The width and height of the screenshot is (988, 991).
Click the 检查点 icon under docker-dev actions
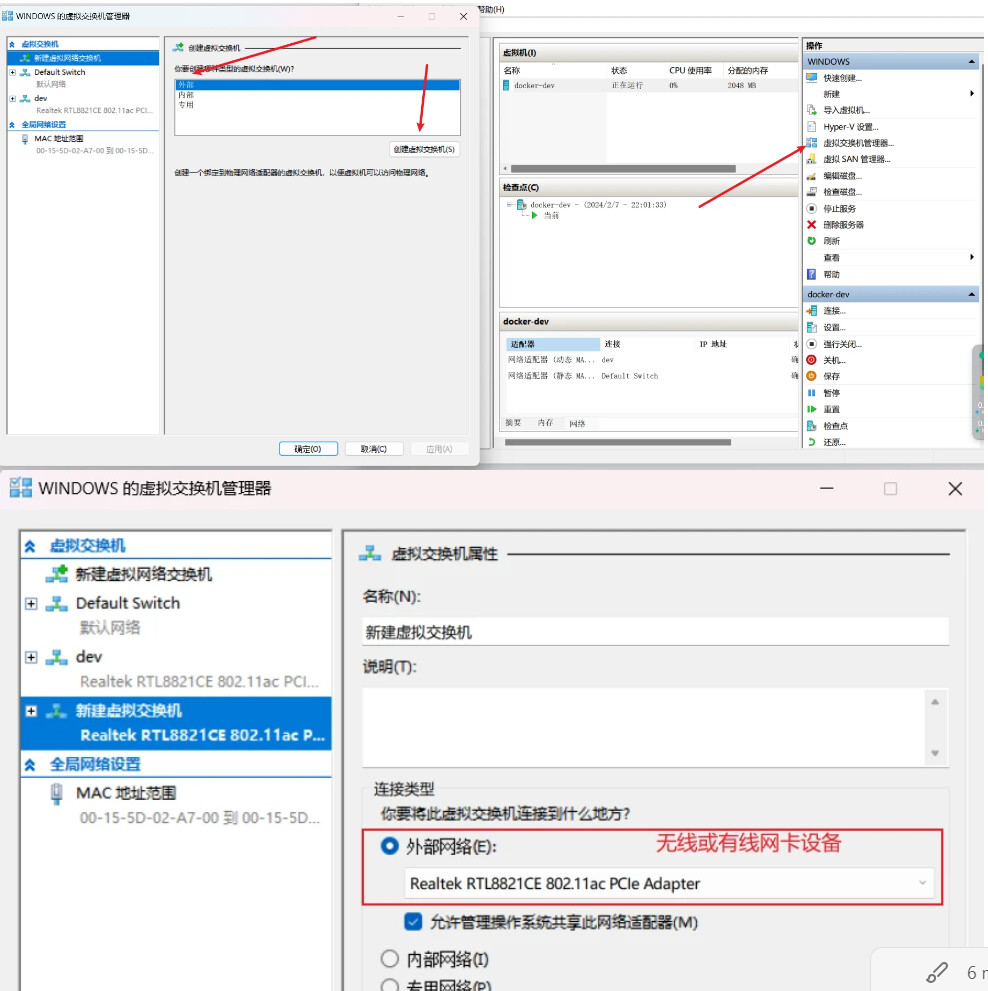(x=812, y=426)
